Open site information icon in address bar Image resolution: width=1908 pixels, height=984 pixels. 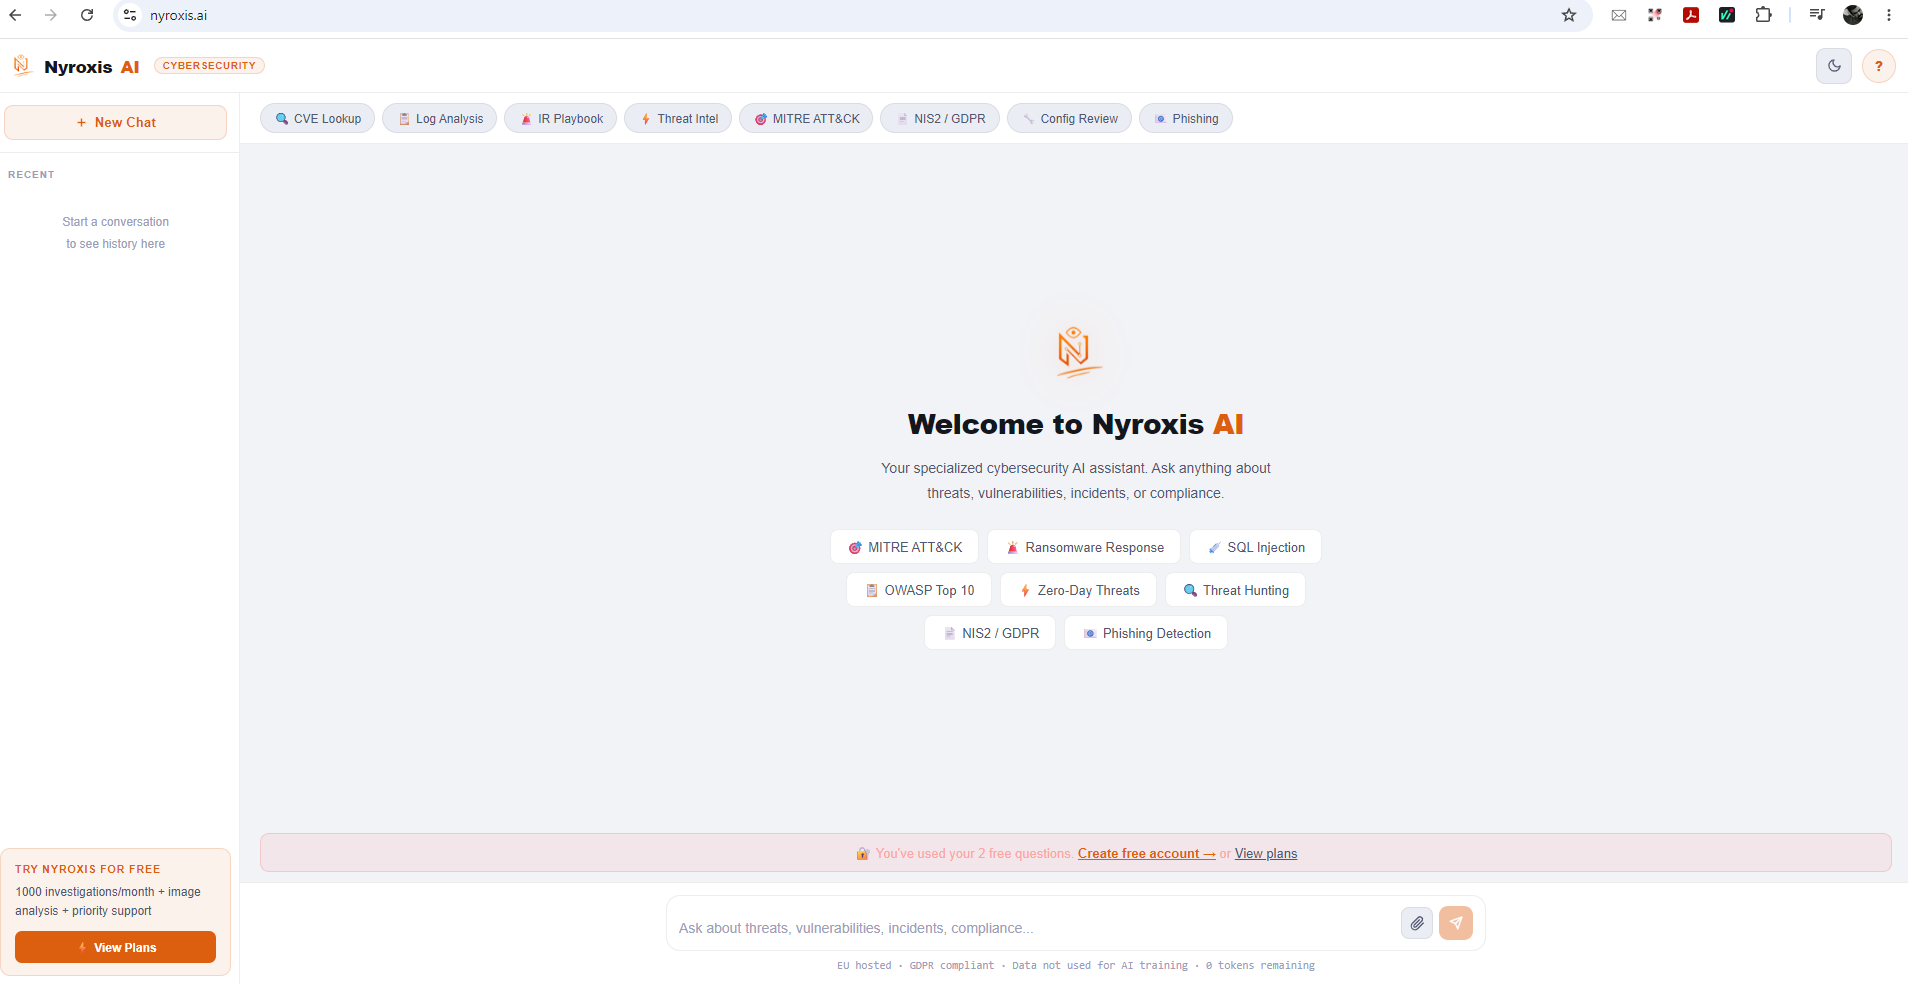click(x=130, y=15)
